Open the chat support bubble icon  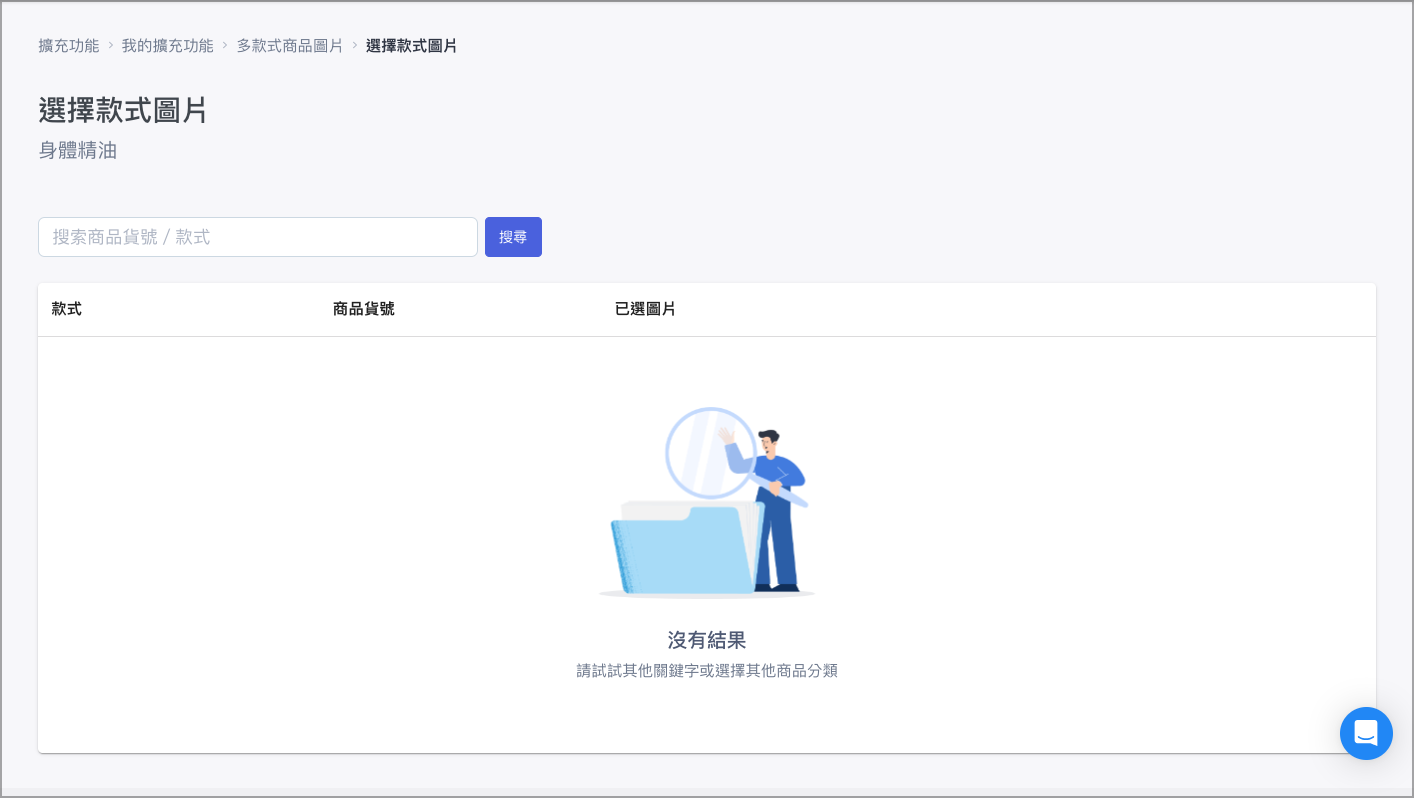pos(1366,733)
